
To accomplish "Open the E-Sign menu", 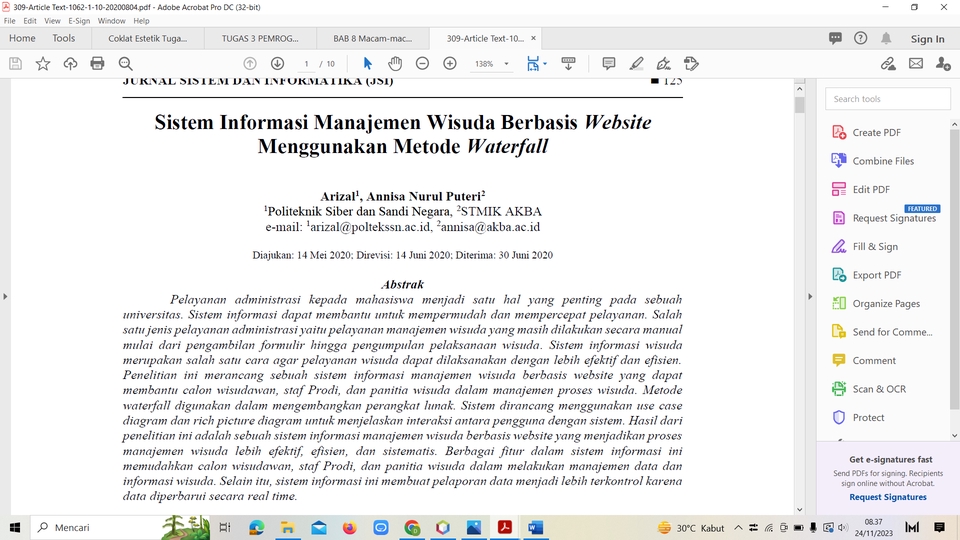I will pyautogui.click(x=79, y=21).
